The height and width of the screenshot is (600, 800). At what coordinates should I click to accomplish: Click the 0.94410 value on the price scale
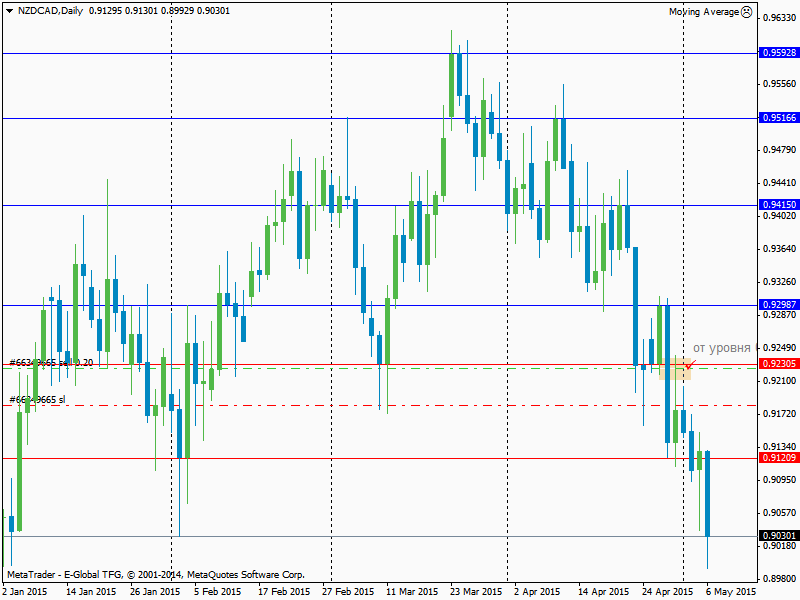point(779,183)
